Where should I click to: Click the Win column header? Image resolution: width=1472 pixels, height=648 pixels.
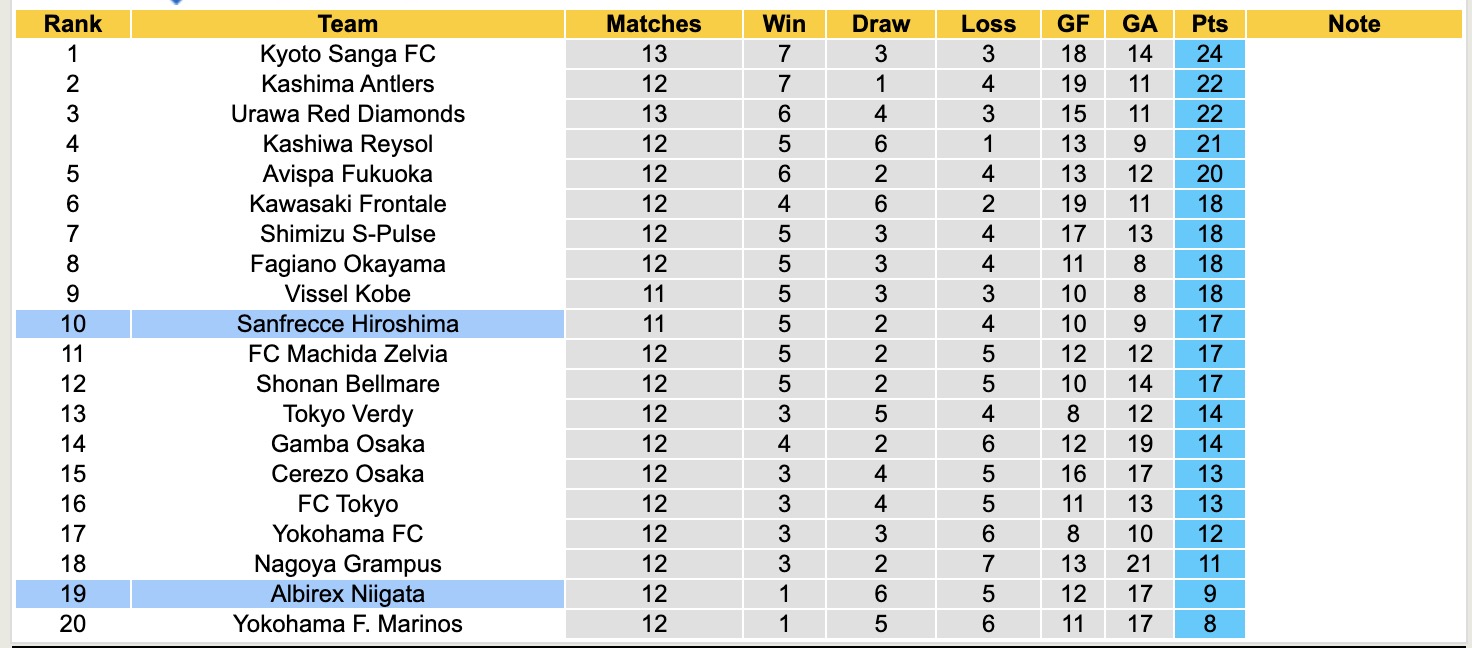pos(784,24)
